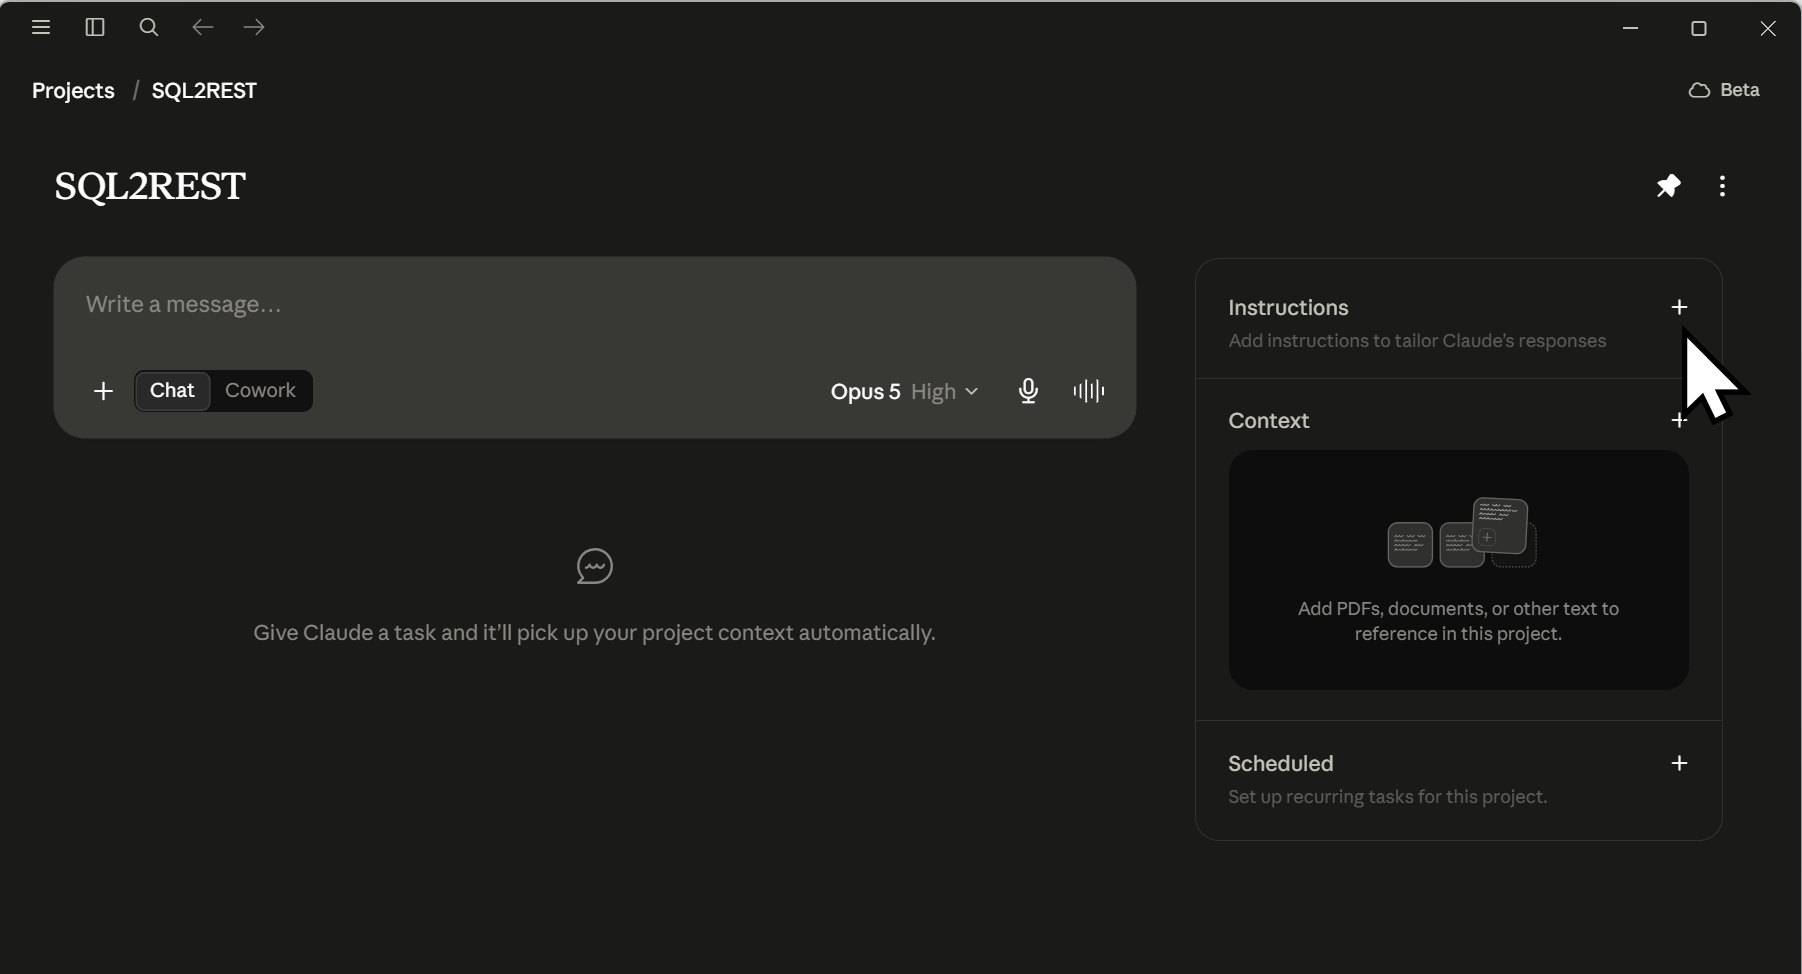Open the hamburger menu
Screen dimensions: 1802x974
coord(41,28)
